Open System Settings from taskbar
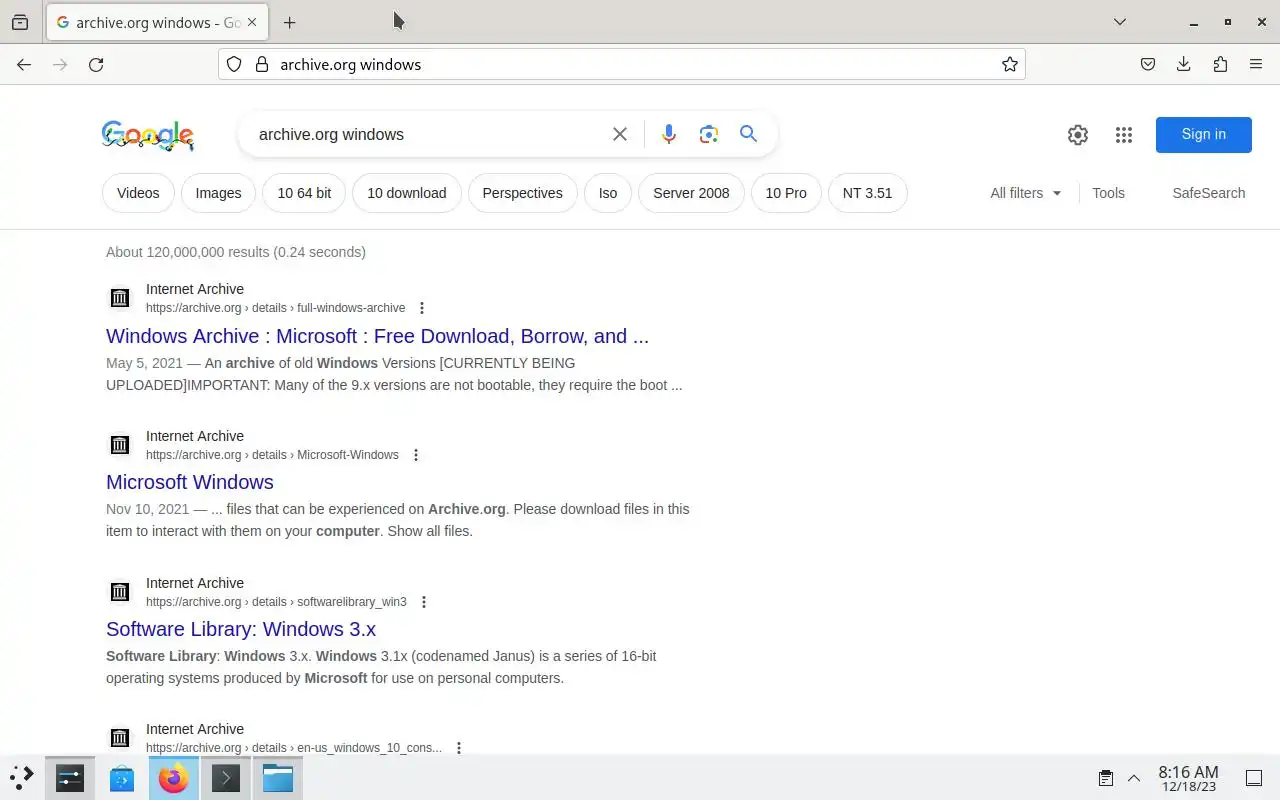 [x=70, y=778]
